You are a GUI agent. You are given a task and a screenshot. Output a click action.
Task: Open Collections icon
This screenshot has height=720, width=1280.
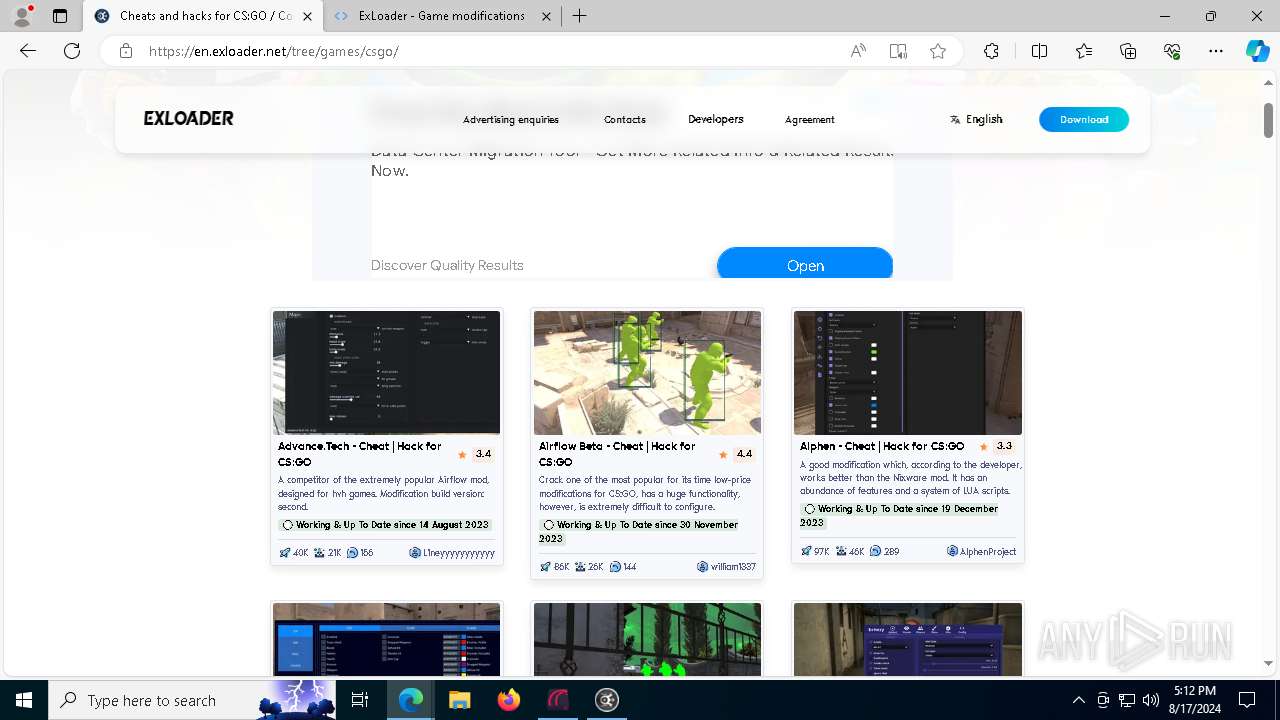point(1128,51)
